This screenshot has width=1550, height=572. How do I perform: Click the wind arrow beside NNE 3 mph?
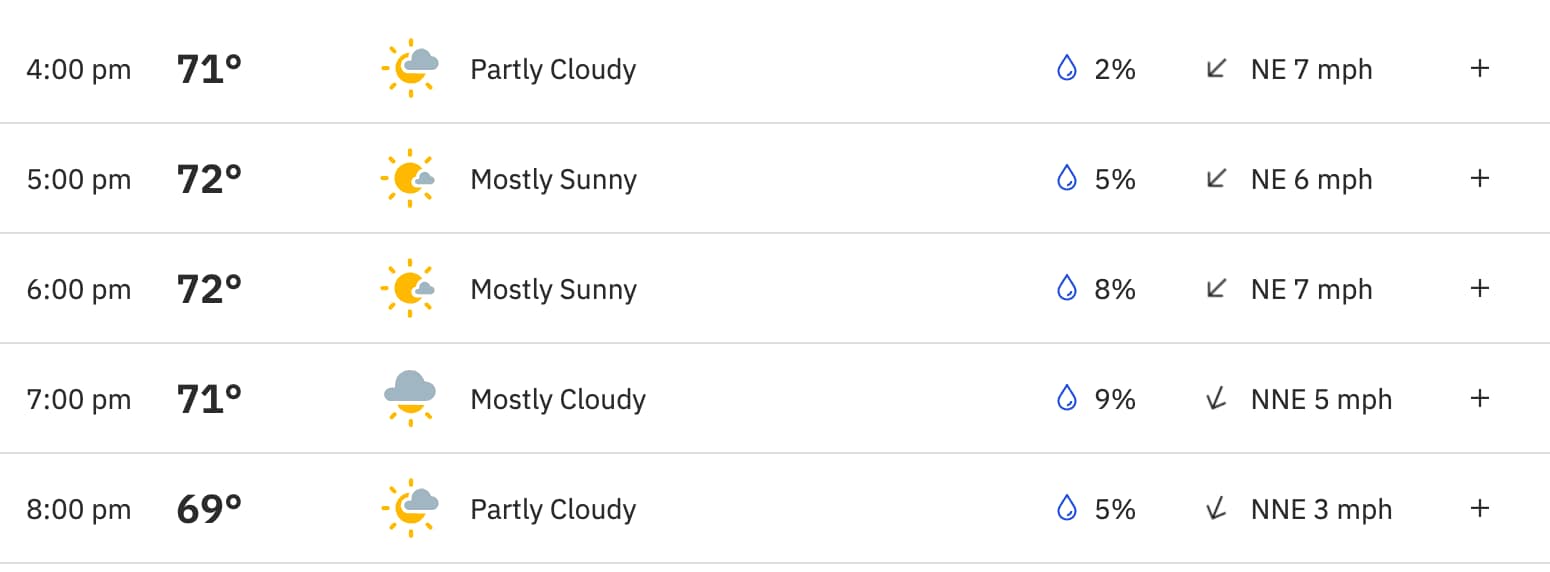(1216, 509)
